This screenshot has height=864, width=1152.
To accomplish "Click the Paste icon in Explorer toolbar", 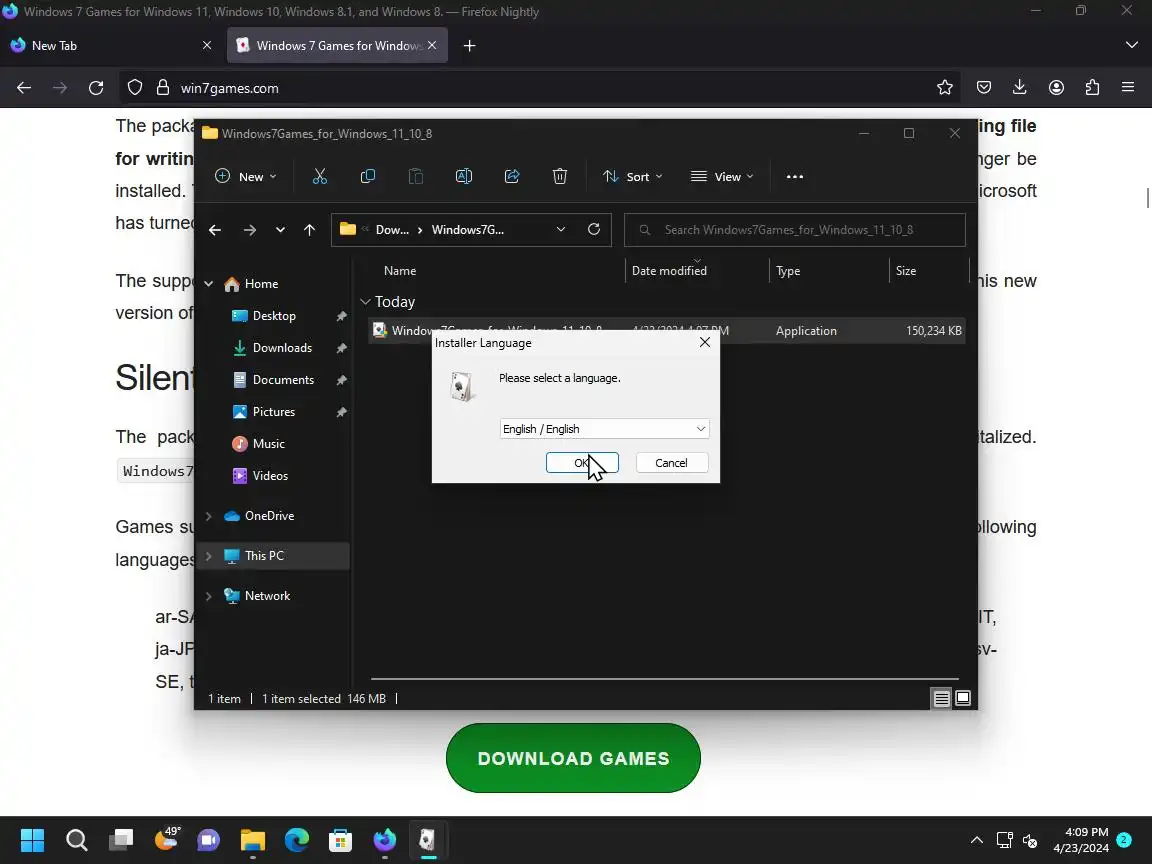I will click(416, 176).
